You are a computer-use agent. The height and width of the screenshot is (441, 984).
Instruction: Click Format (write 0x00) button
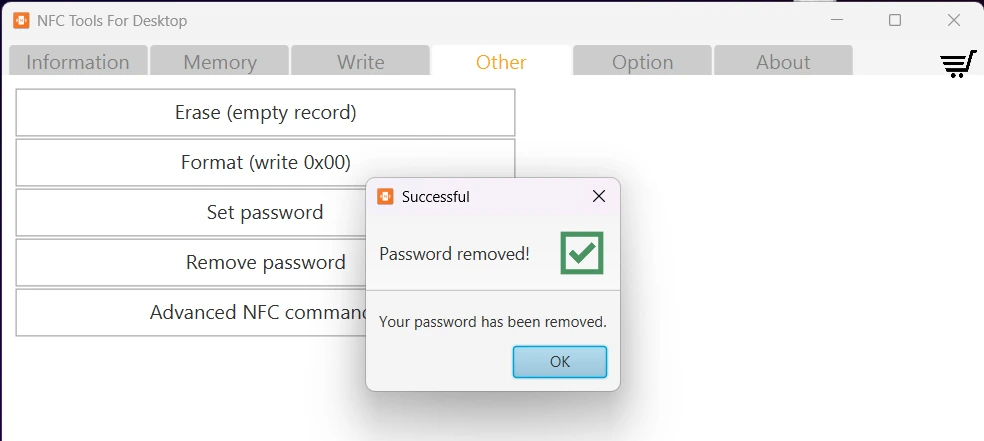[x=265, y=163]
